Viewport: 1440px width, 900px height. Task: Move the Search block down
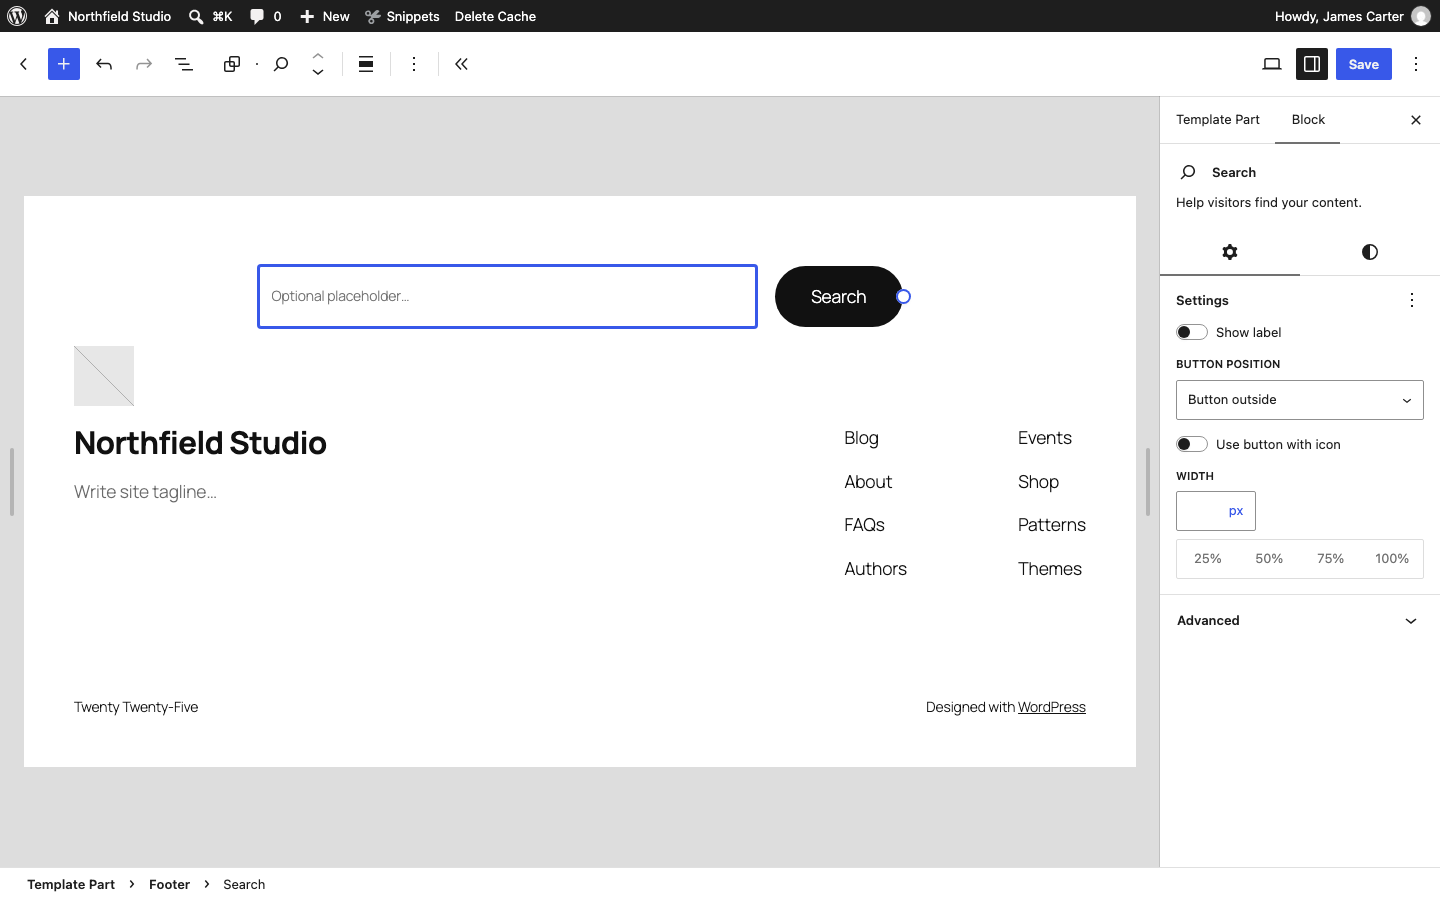point(318,73)
